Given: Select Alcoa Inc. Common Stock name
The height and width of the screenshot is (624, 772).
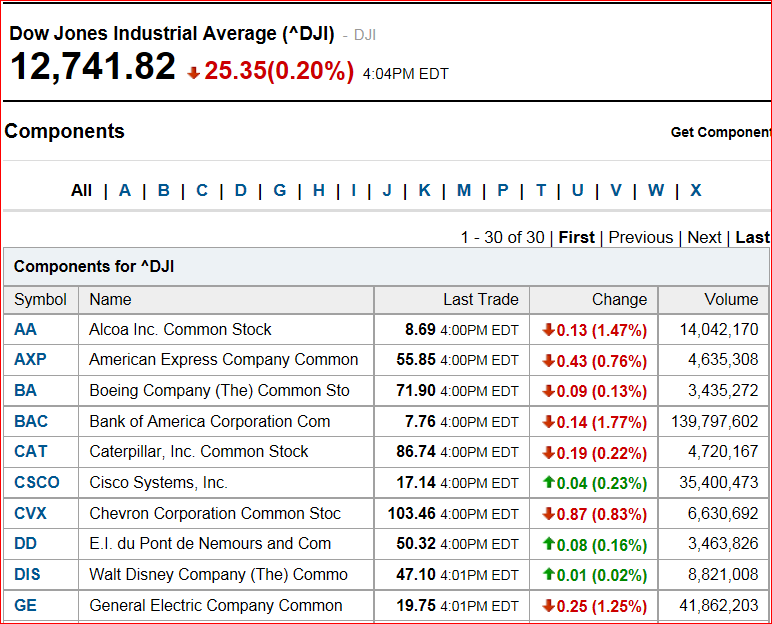Looking at the screenshot, I should (x=180, y=329).
